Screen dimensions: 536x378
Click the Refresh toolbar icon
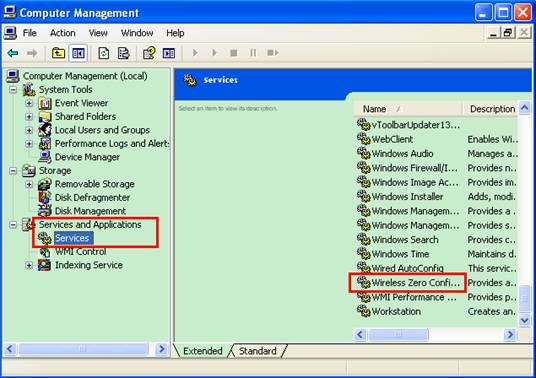point(104,53)
